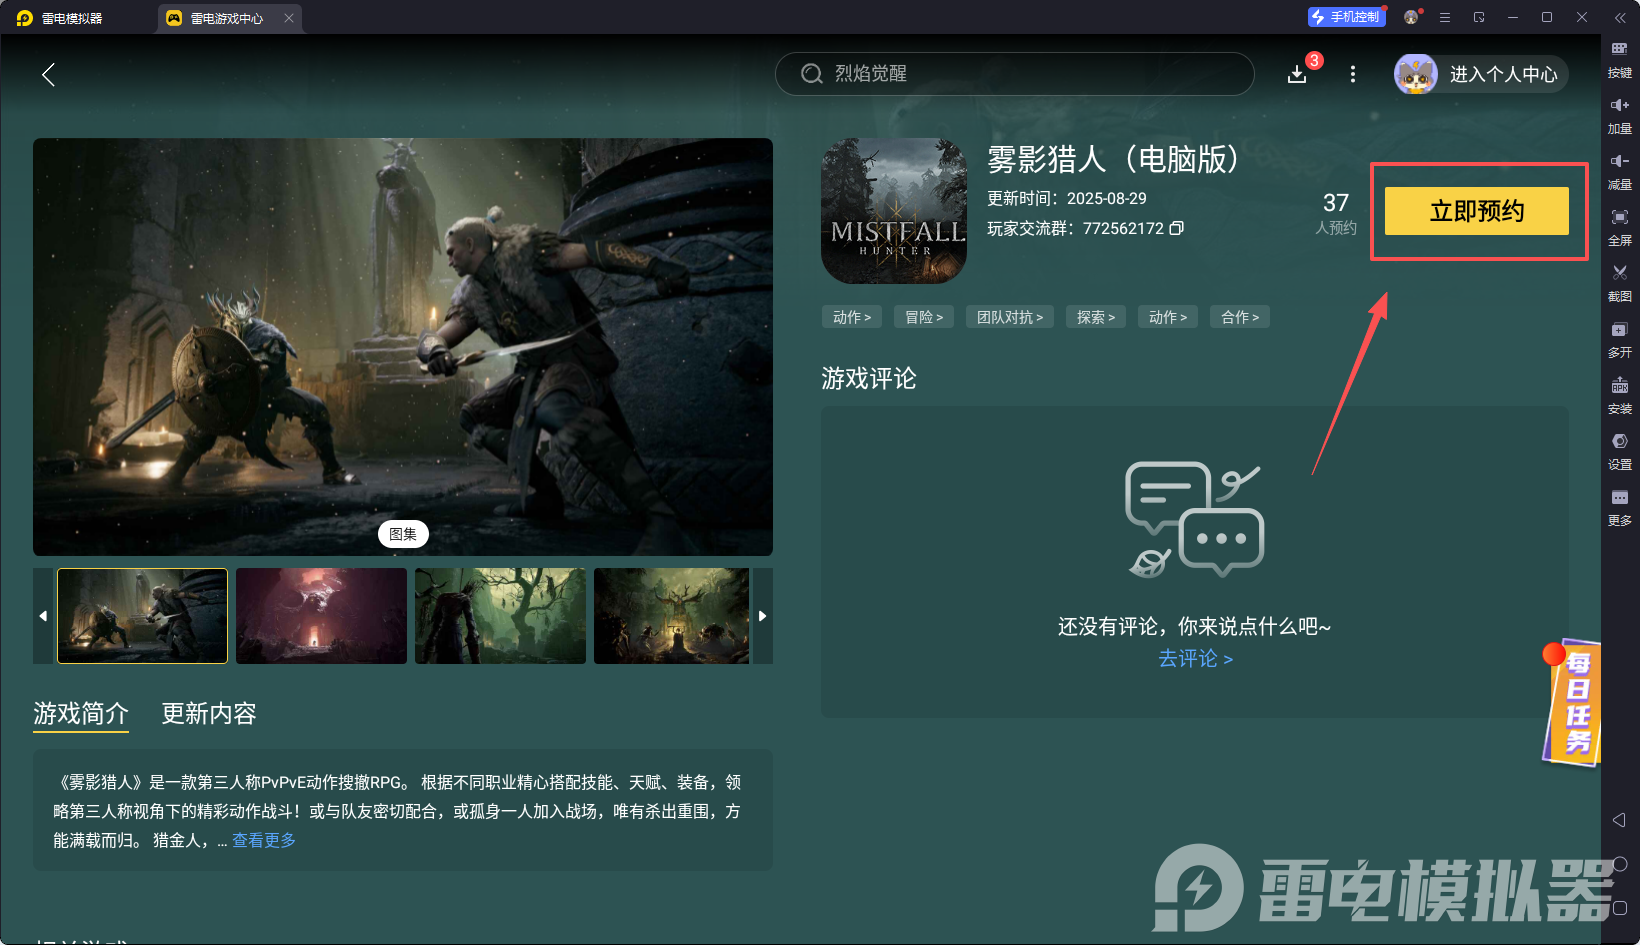This screenshot has width=1640, height=945.
Task: Install an APK via 安装 icon
Action: click(1620, 396)
